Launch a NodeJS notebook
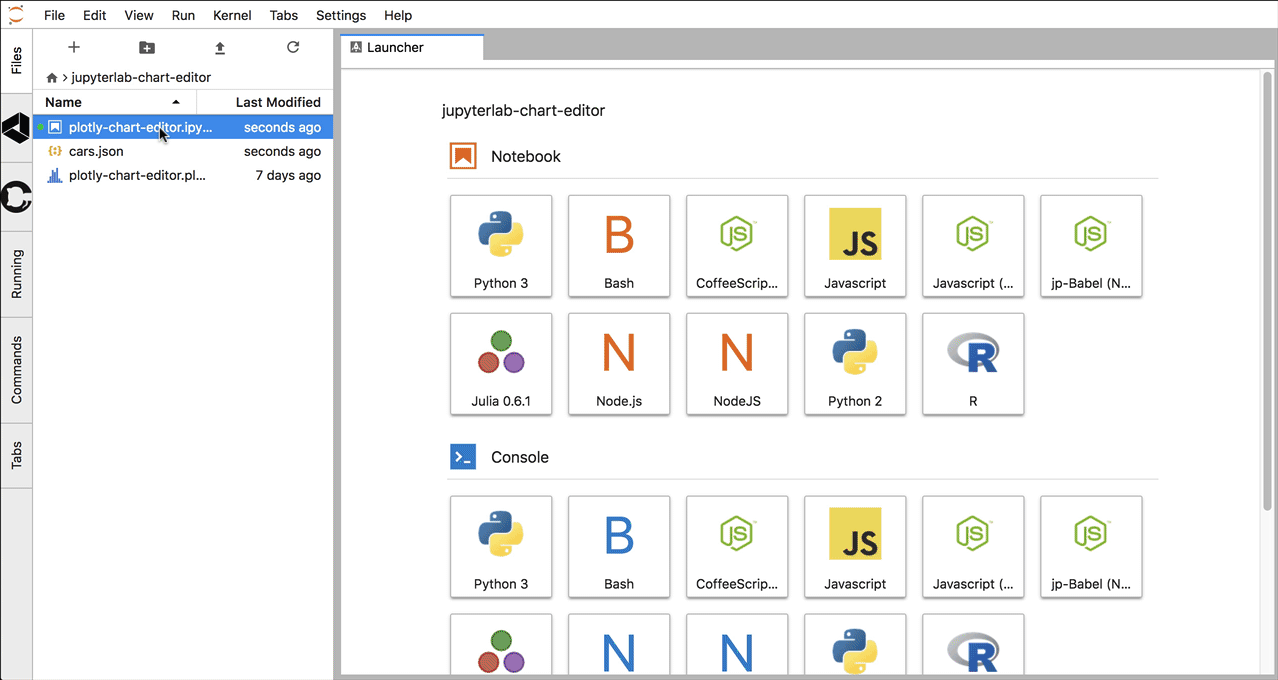 point(737,364)
